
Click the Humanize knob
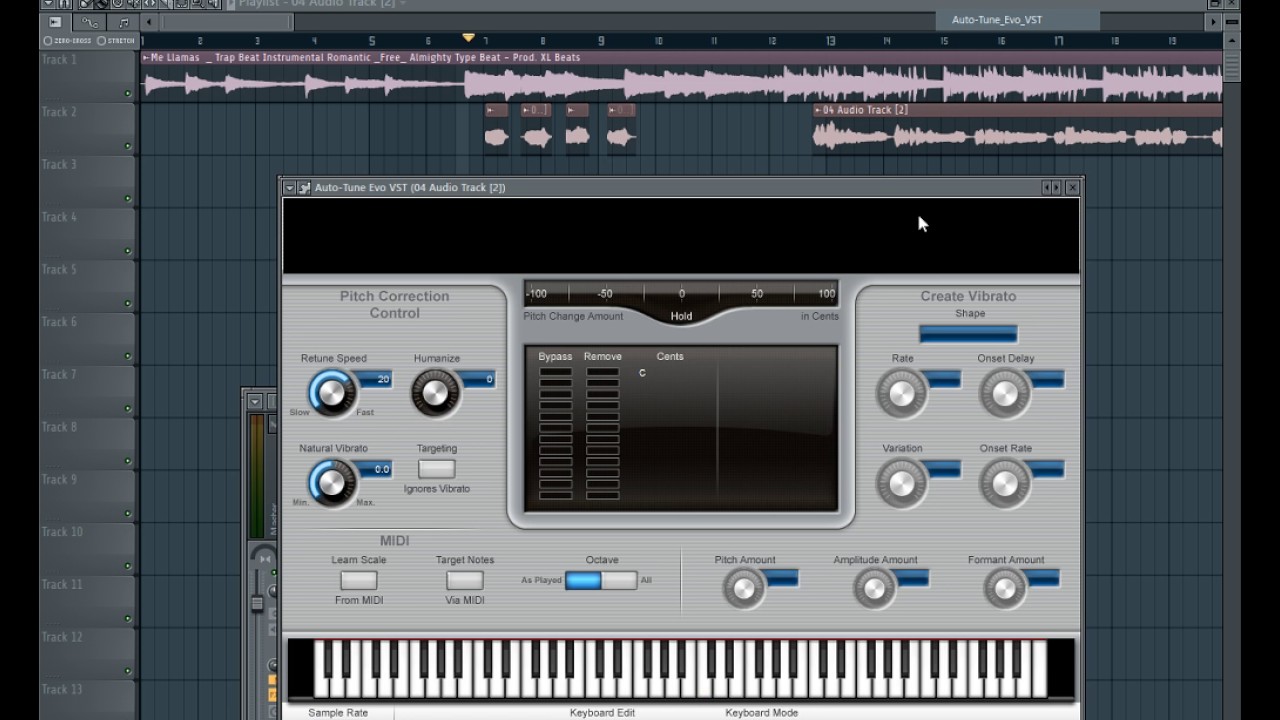pos(435,393)
